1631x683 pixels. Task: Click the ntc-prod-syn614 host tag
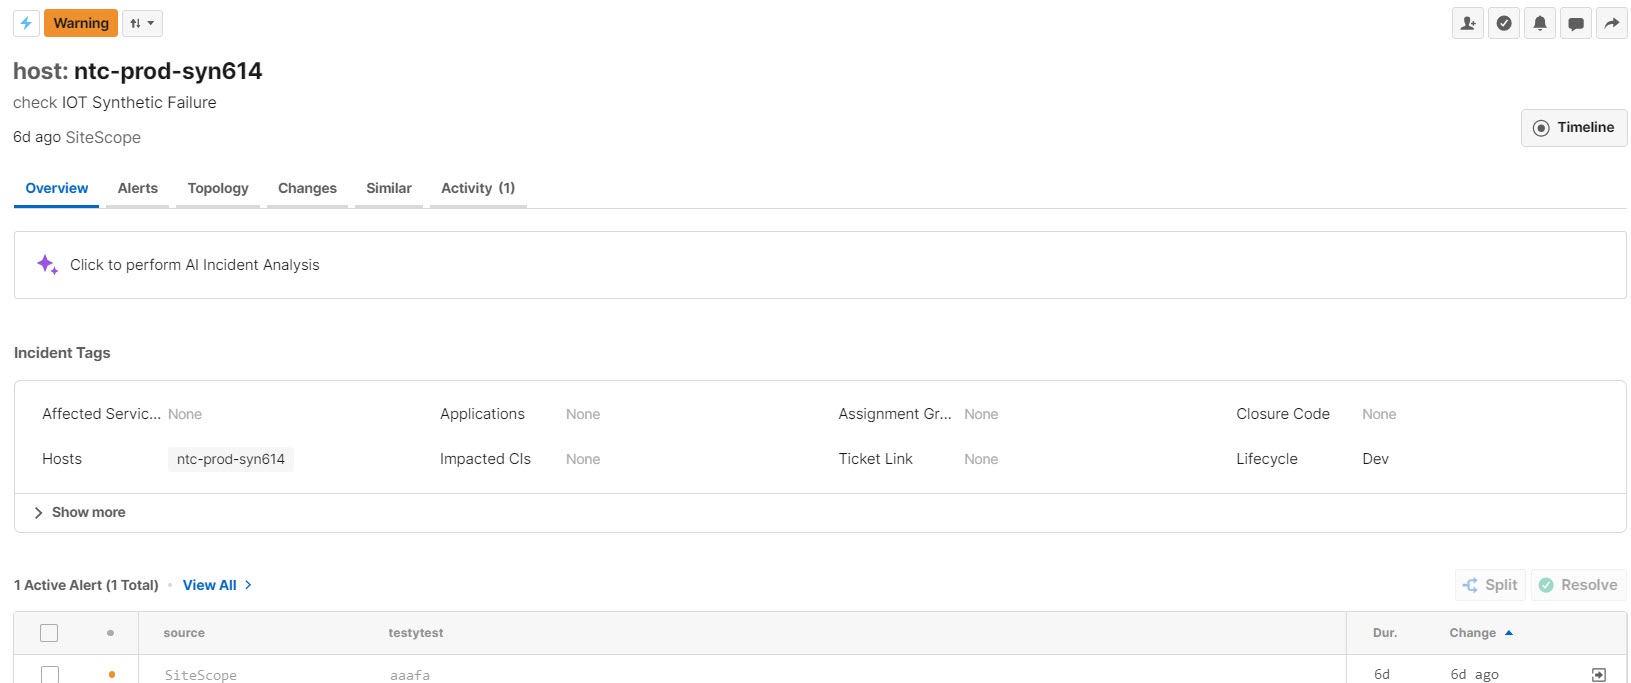tap(231, 459)
